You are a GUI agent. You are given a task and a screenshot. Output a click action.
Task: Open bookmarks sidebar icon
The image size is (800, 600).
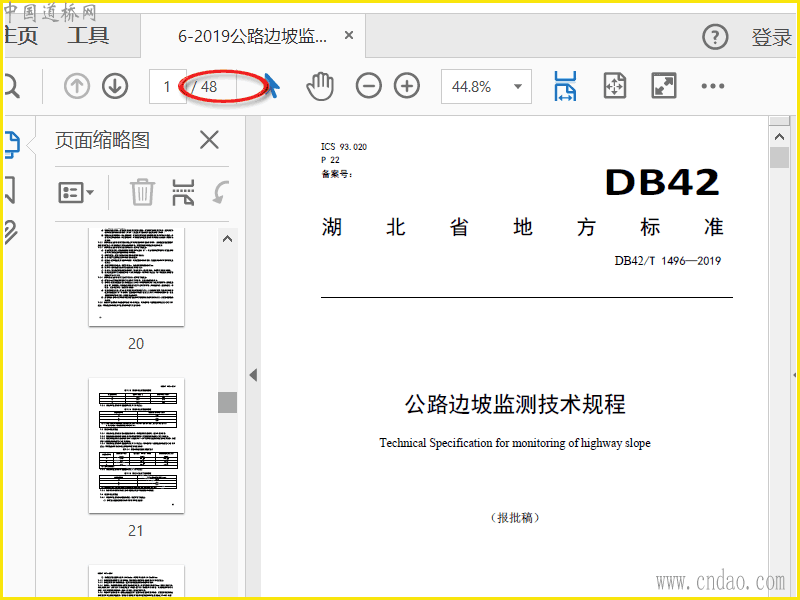(x=10, y=189)
